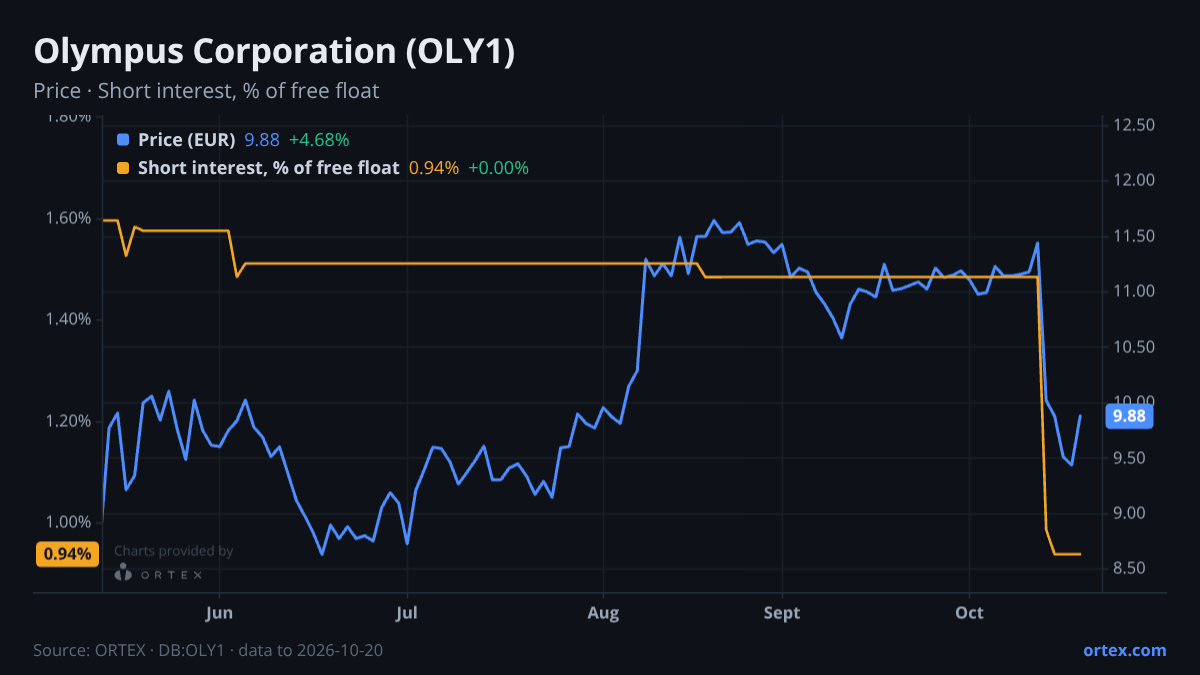Image resolution: width=1200 pixels, height=675 pixels.
Task: Click the 12.50 right axis label
Action: (1133, 125)
